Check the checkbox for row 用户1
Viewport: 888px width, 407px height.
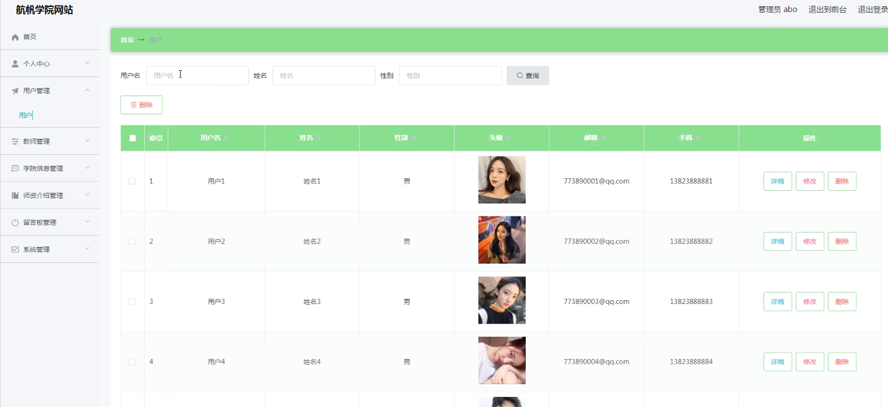coord(132,181)
